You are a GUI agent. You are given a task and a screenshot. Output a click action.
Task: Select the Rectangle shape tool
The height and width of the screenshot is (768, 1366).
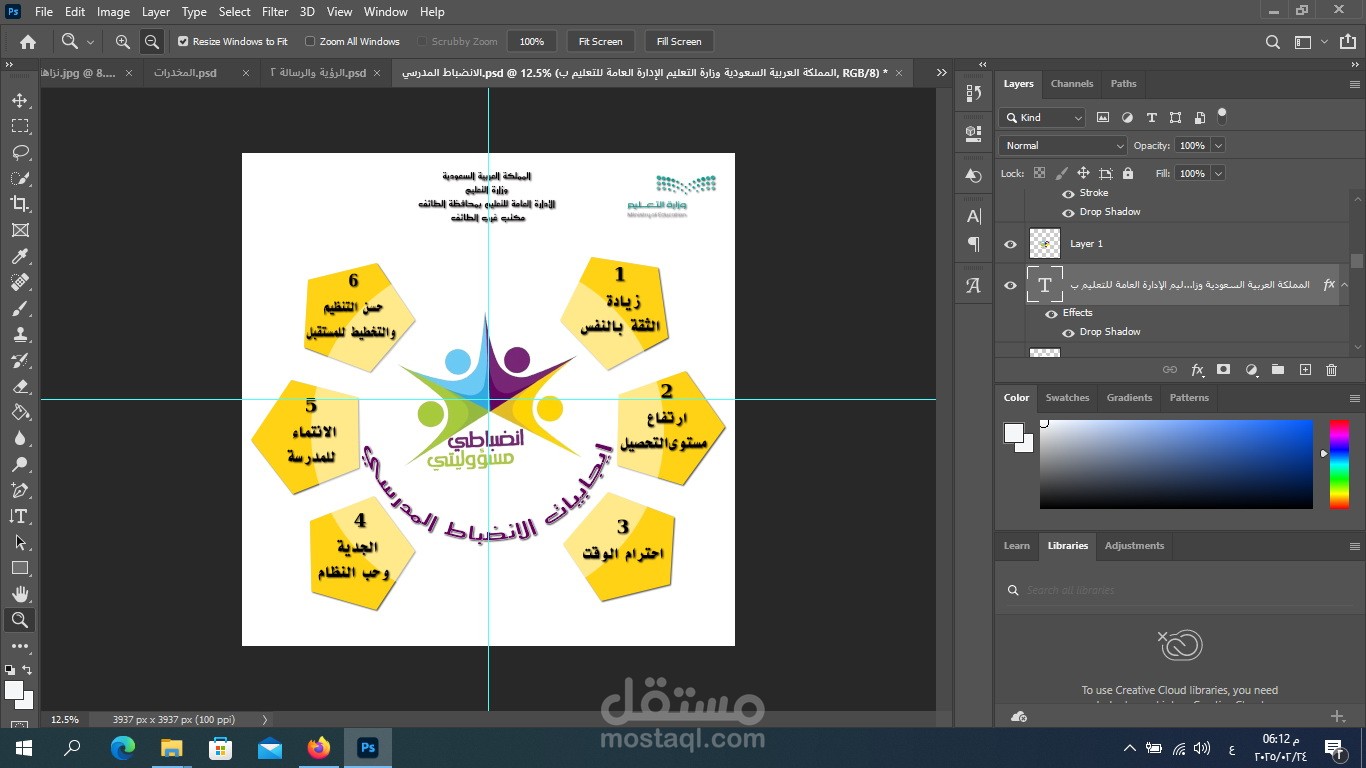click(x=20, y=568)
